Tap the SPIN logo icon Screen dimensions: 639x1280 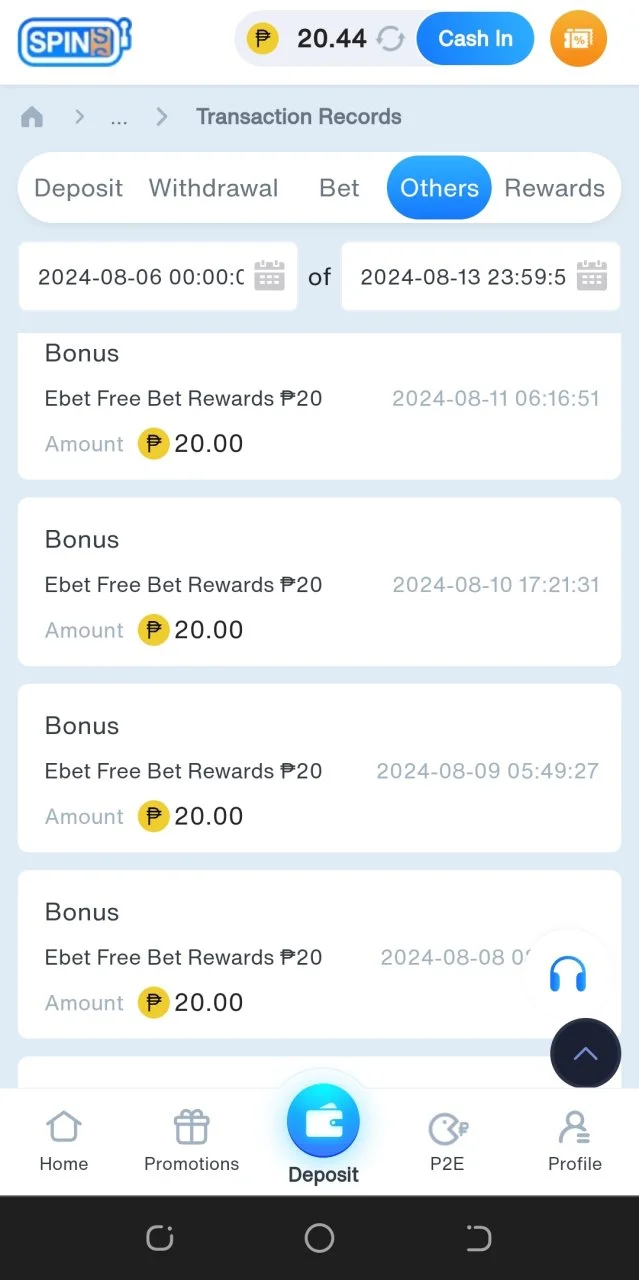coord(75,41)
